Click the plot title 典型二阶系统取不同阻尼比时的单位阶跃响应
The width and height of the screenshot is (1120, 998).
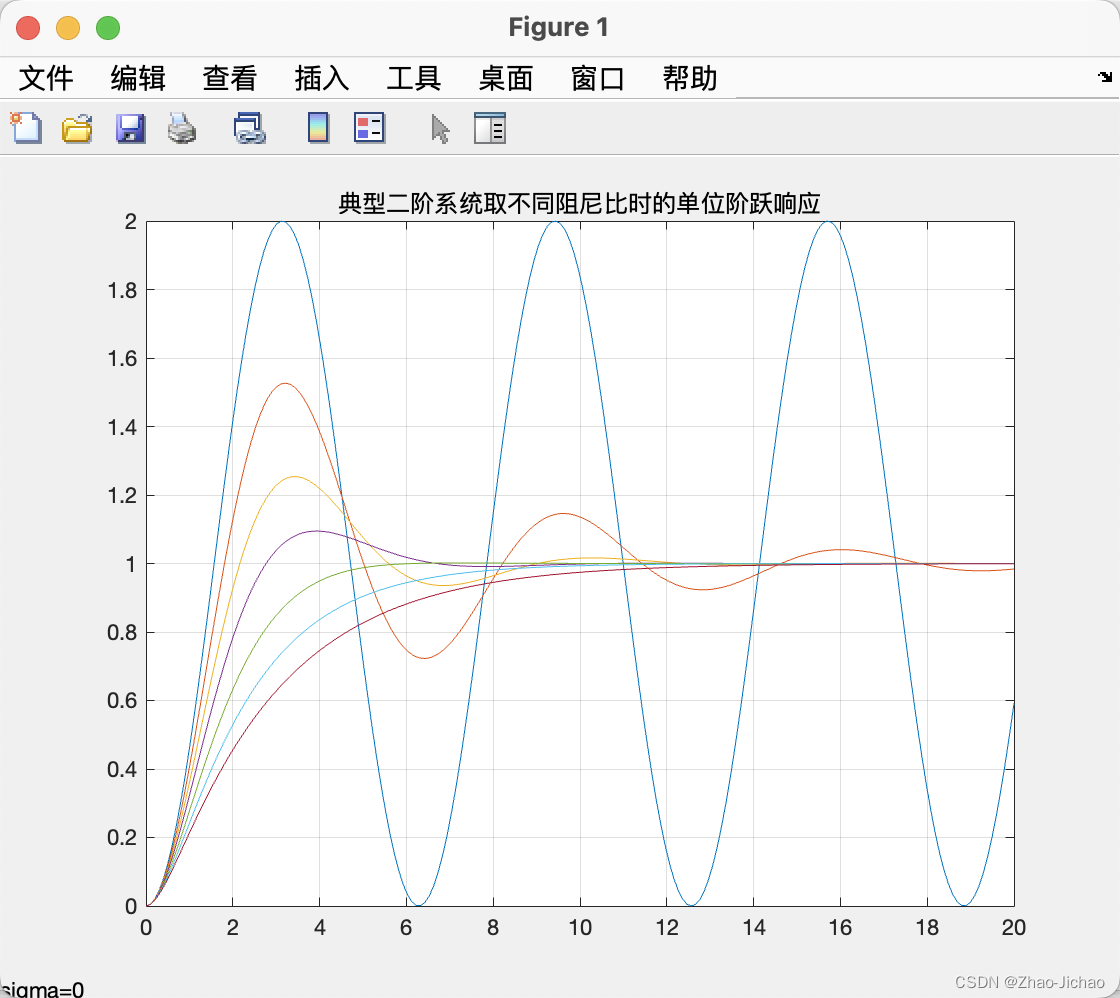click(x=579, y=204)
